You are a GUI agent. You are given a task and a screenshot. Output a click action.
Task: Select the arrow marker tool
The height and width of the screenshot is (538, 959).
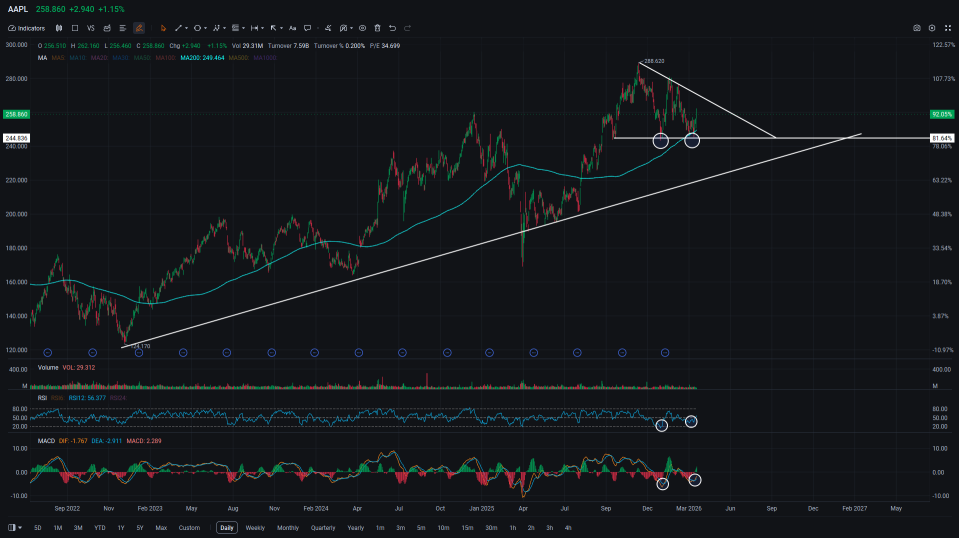tap(273, 28)
